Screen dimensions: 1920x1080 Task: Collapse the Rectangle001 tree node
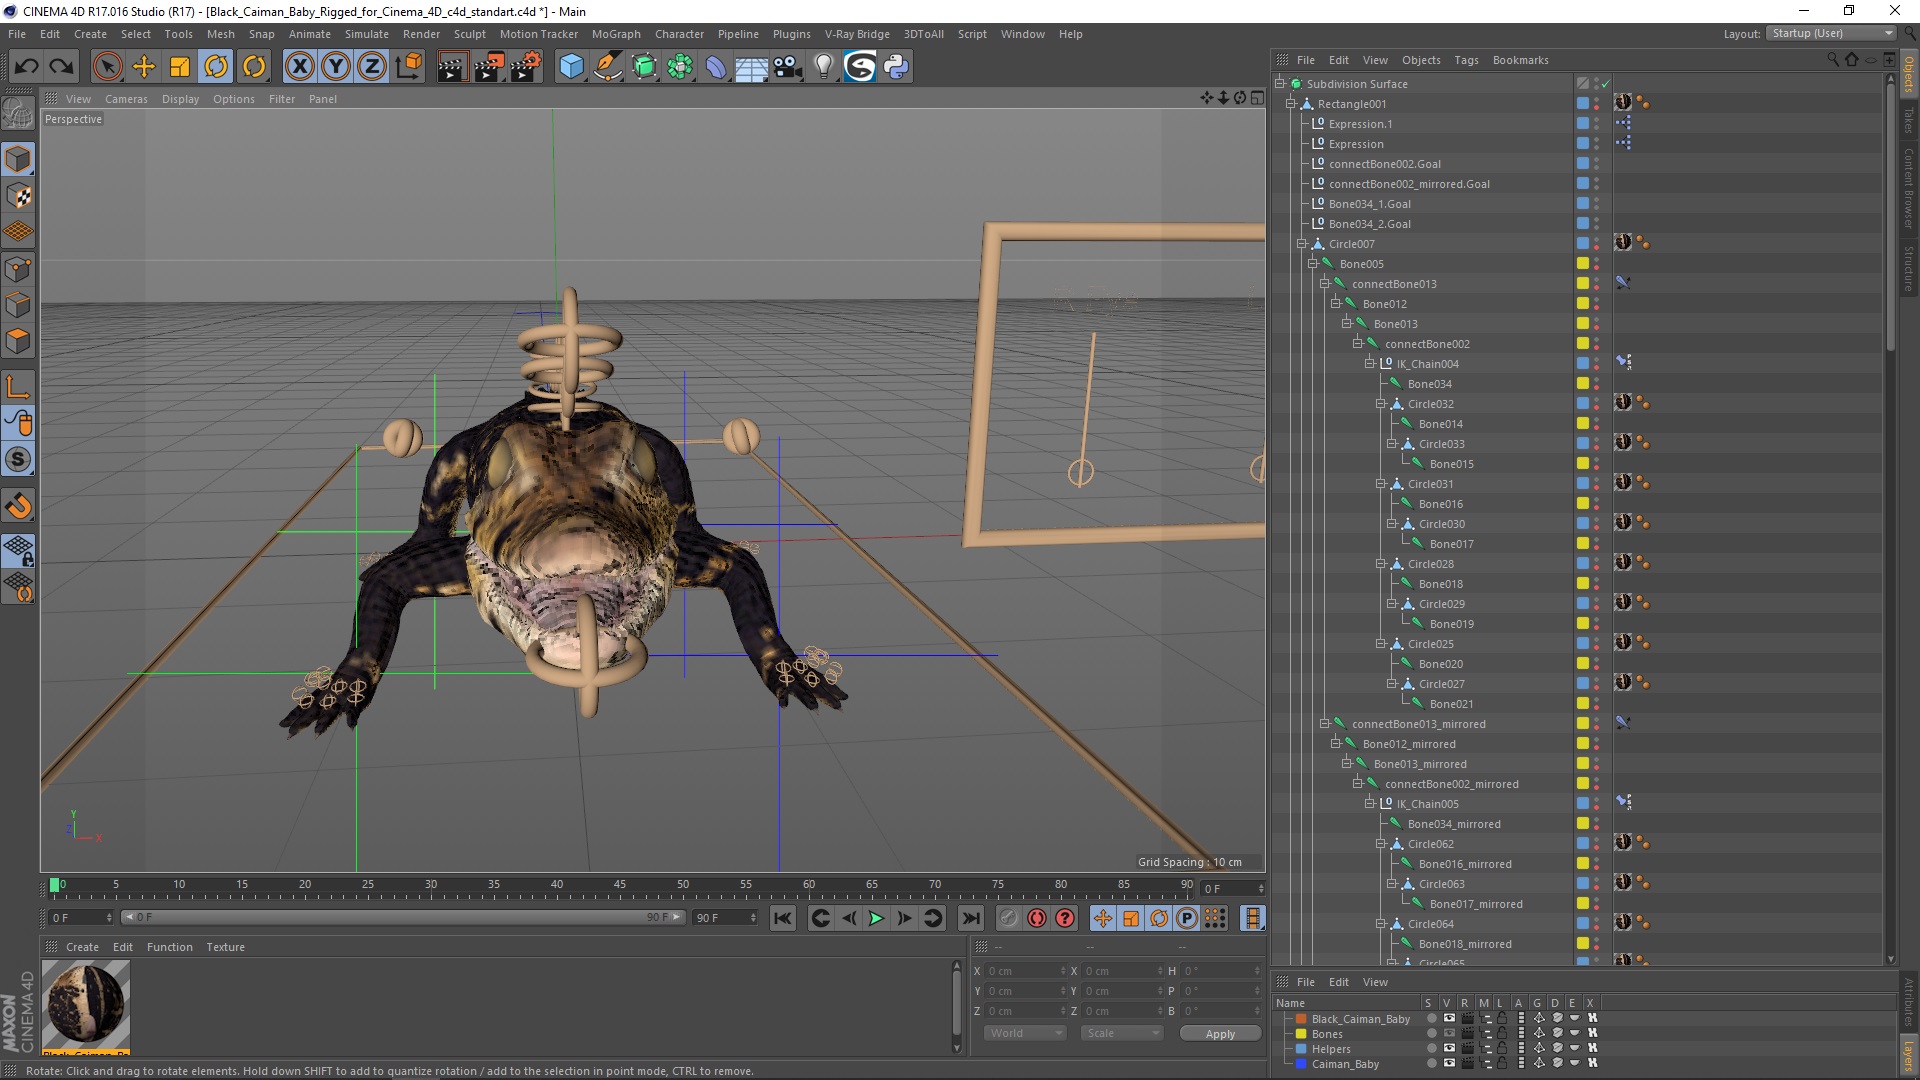click(1291, 104)
